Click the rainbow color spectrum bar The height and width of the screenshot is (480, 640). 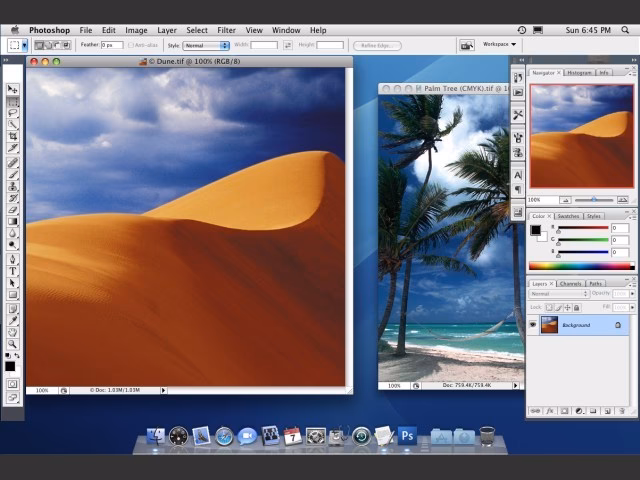tap(578, 265)
